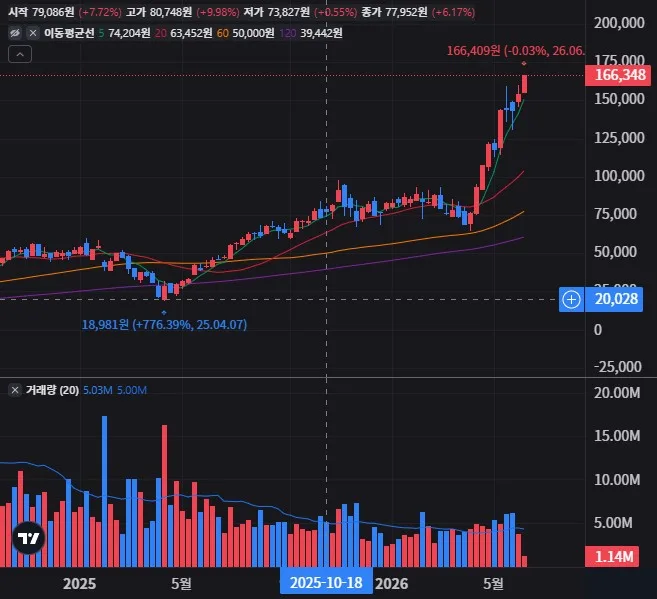Viewport: 657px width, 599px height.
Task: Click the TradingView logo icon
Action: point(28,538)
